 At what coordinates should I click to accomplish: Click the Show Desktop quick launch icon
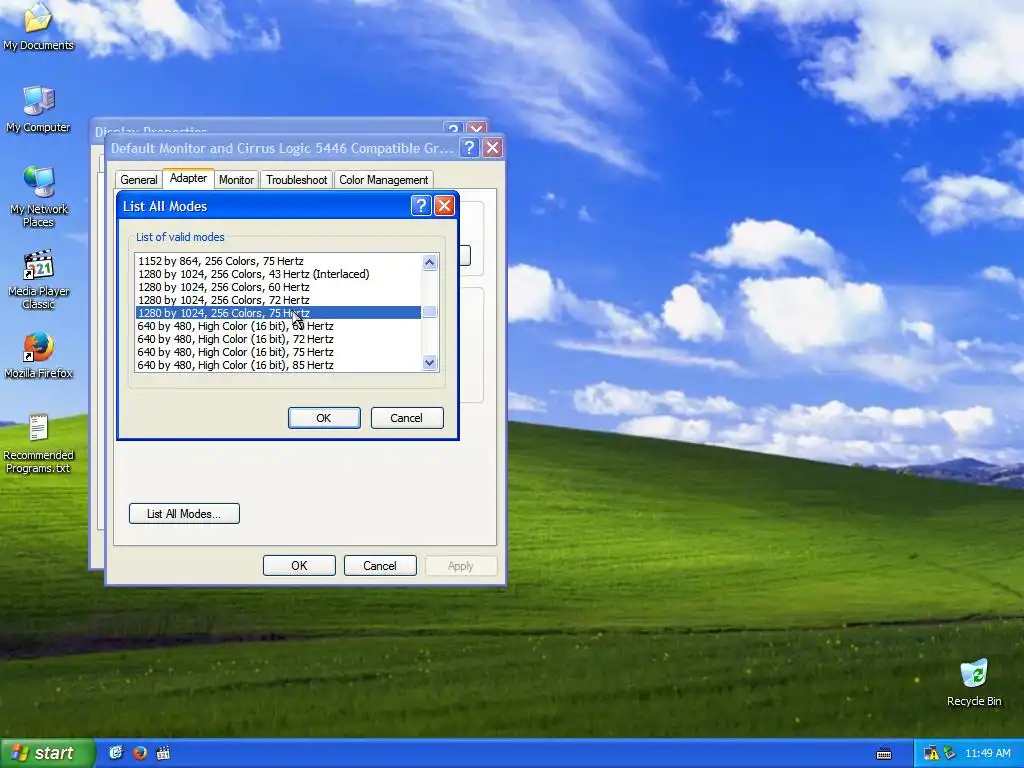pyautogui.click(x=116, y=753)
